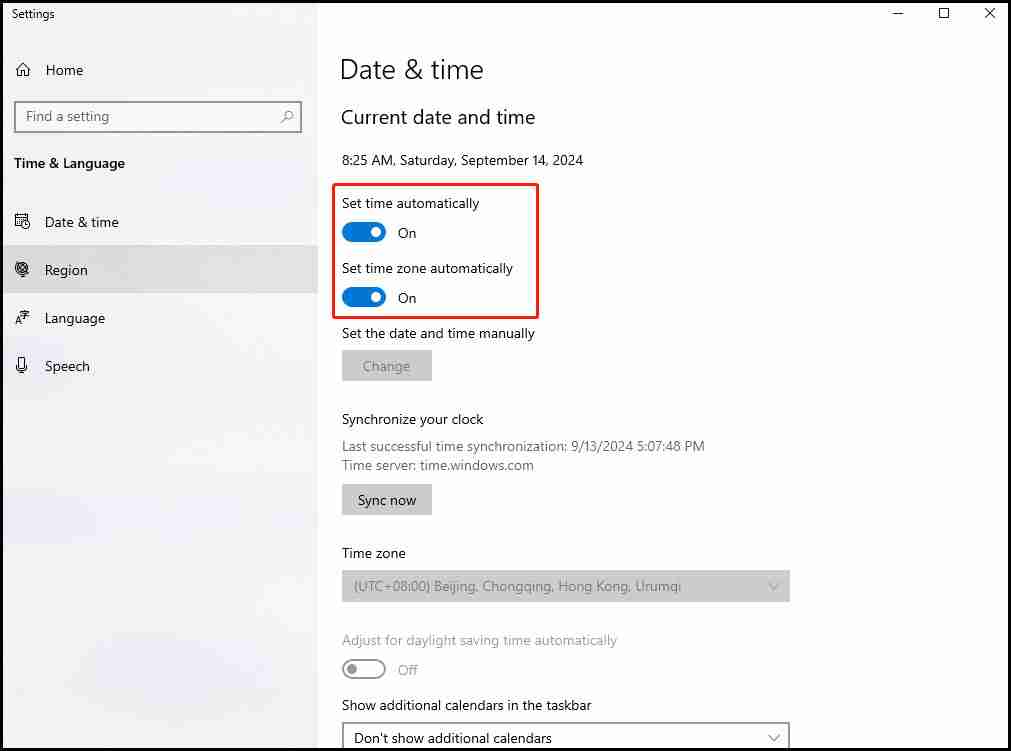The image size is (1011, 751).
Task: Click Show additional calendars in the taskbar label
Action: coord(467,705)
